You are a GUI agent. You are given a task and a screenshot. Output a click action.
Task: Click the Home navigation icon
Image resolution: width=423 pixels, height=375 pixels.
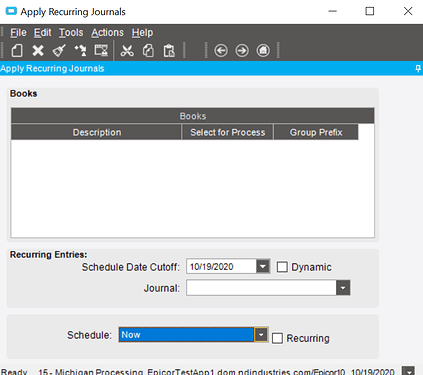point(263,51)
